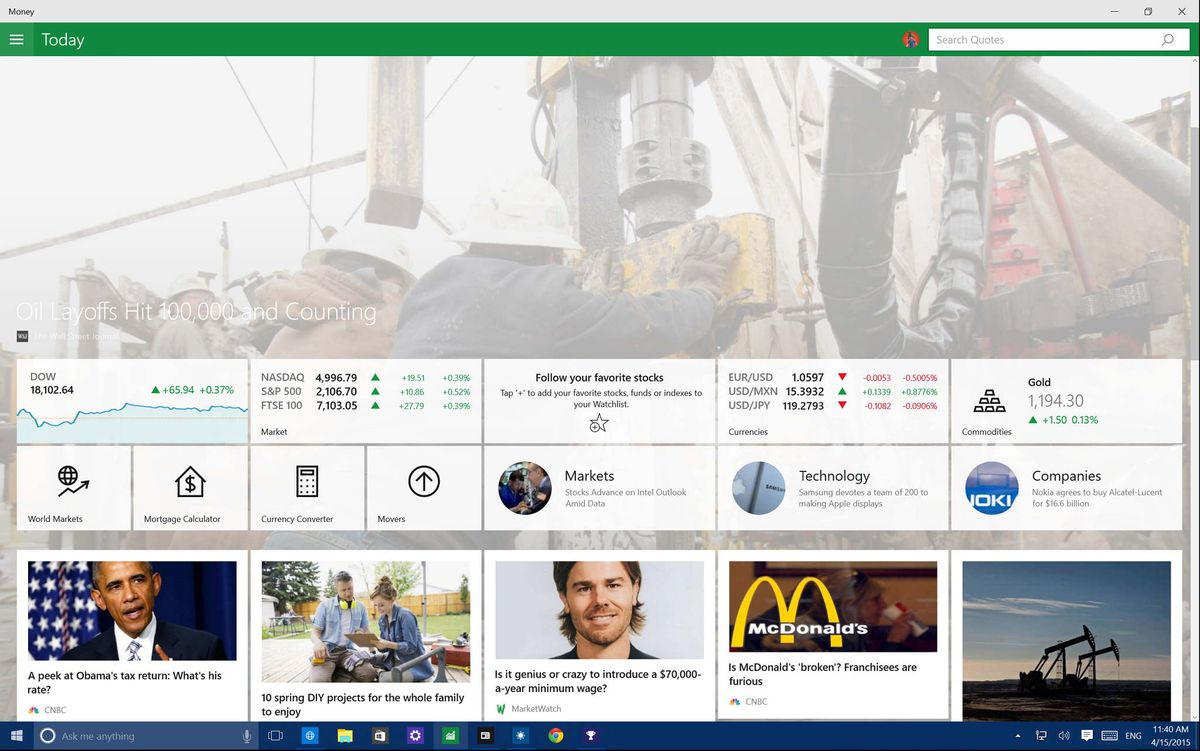Select the Today tab
Screen dimensions: 1200x751
pos(63,40)
